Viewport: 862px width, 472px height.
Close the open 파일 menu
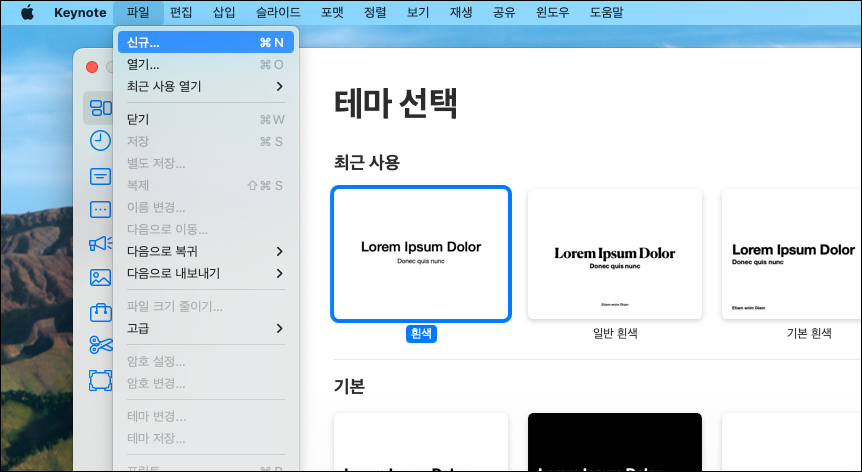(x=138, y=12)
